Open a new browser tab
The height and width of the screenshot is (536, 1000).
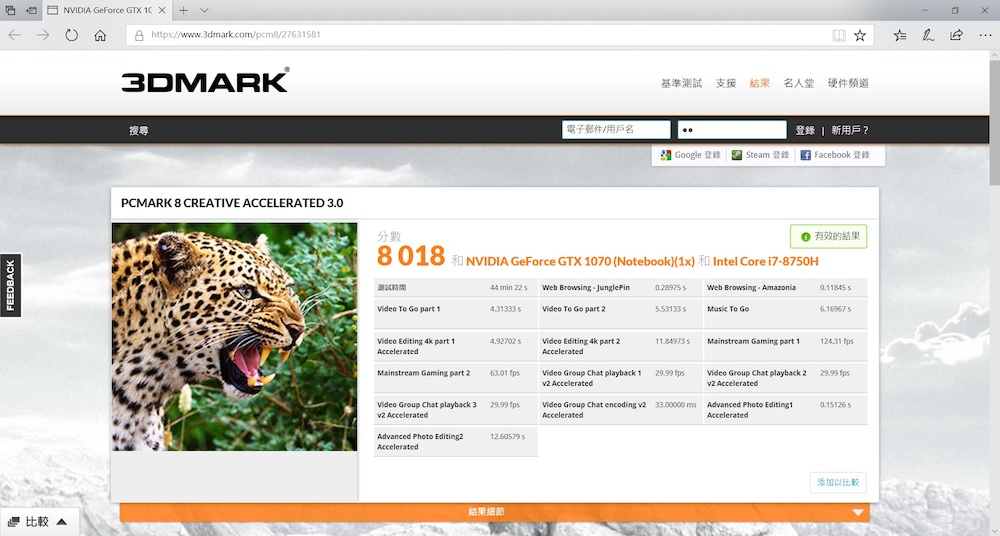[183, 10]
